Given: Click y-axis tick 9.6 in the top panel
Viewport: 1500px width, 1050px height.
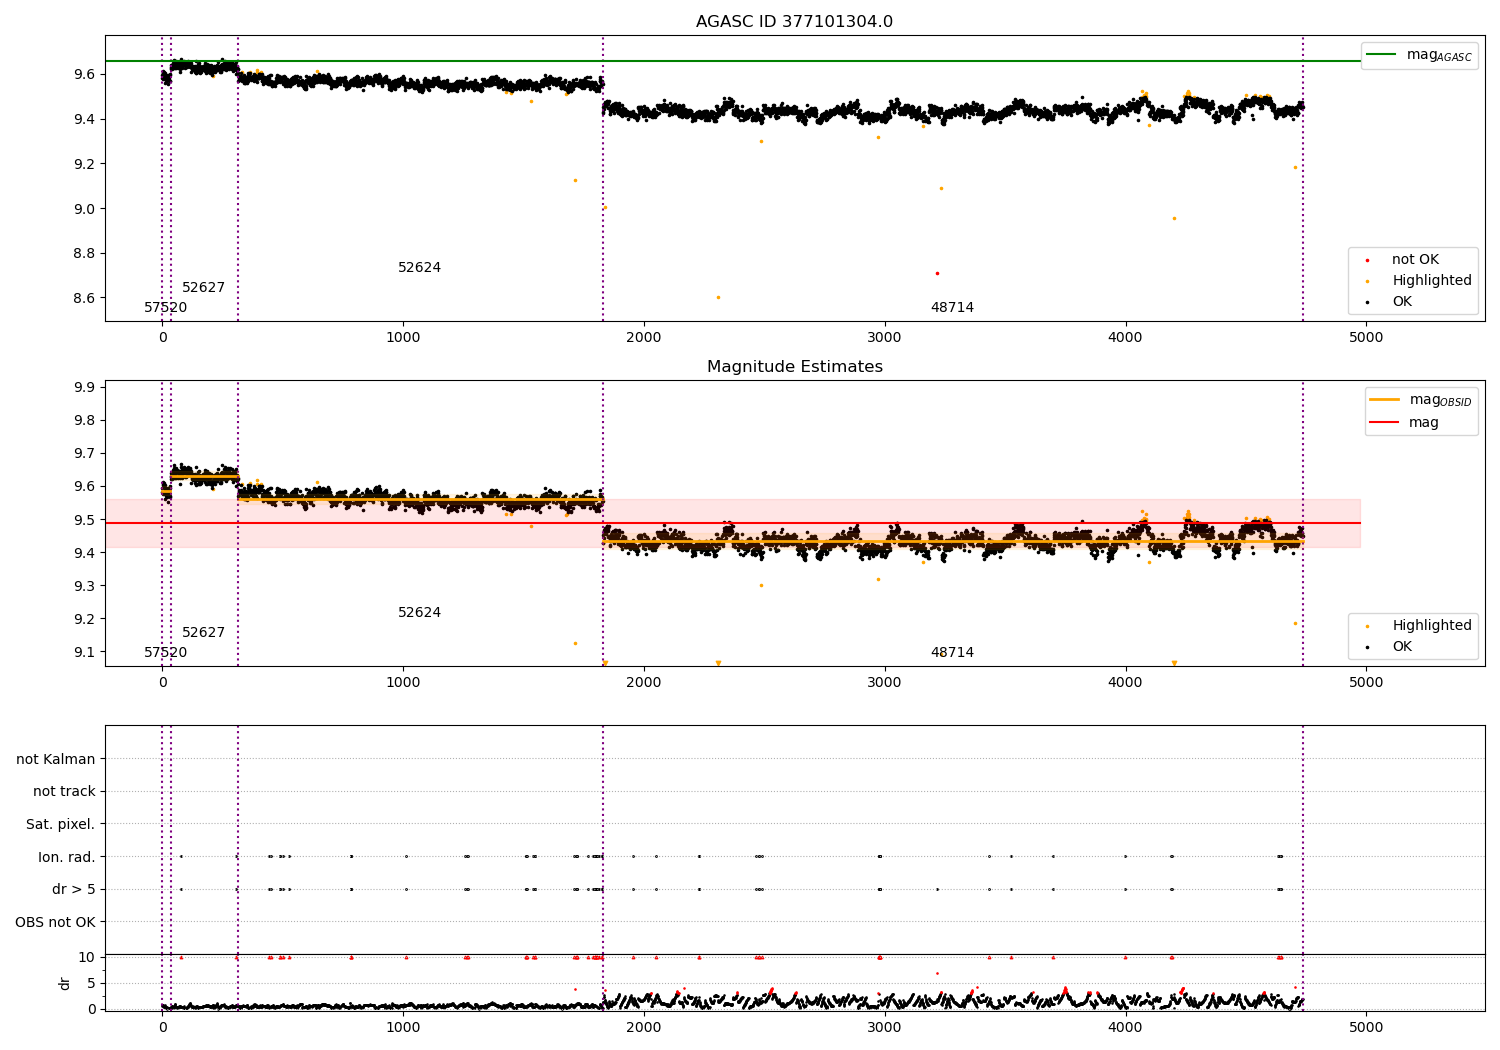Looking at the screenshot, I should point(83,74).
